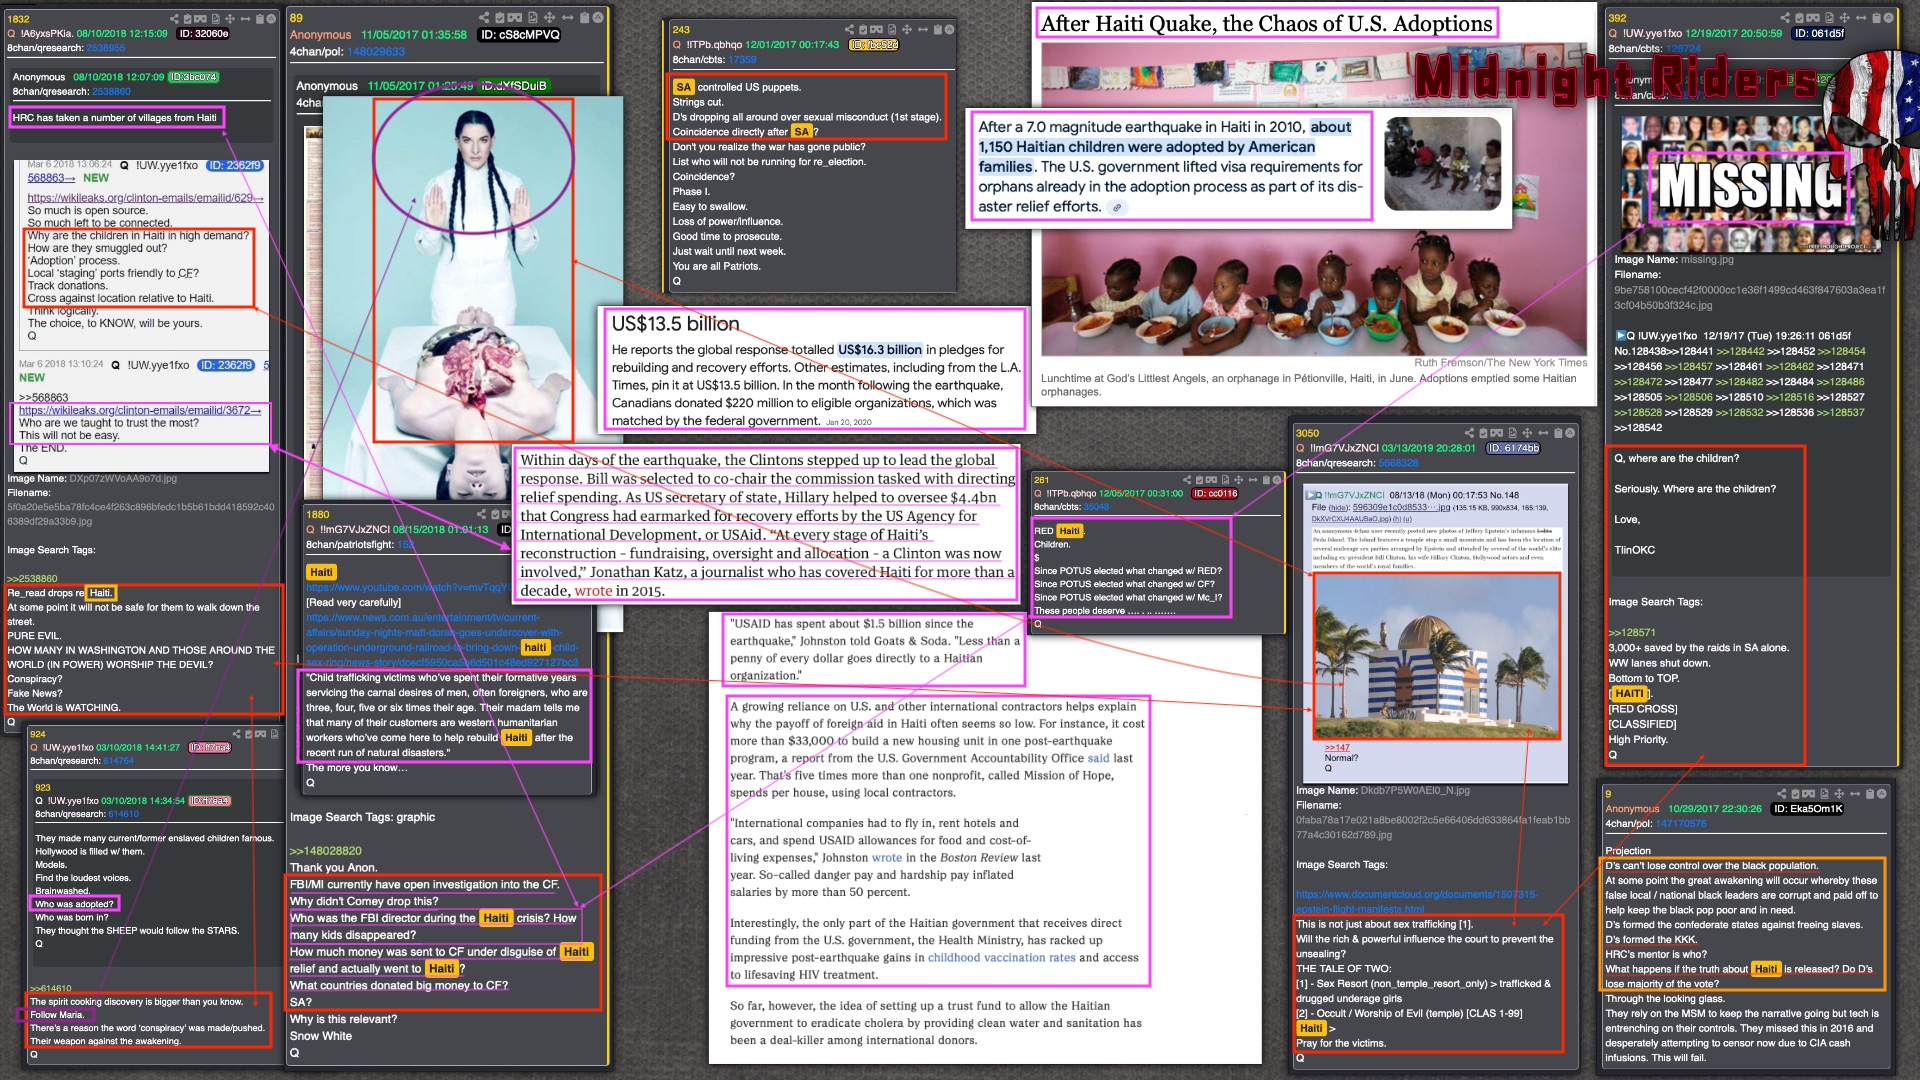The height and width of the screenshot is (1080, 1920).
Task: Click clipboard-check icon on post 243
Action: tap(863, 29)
